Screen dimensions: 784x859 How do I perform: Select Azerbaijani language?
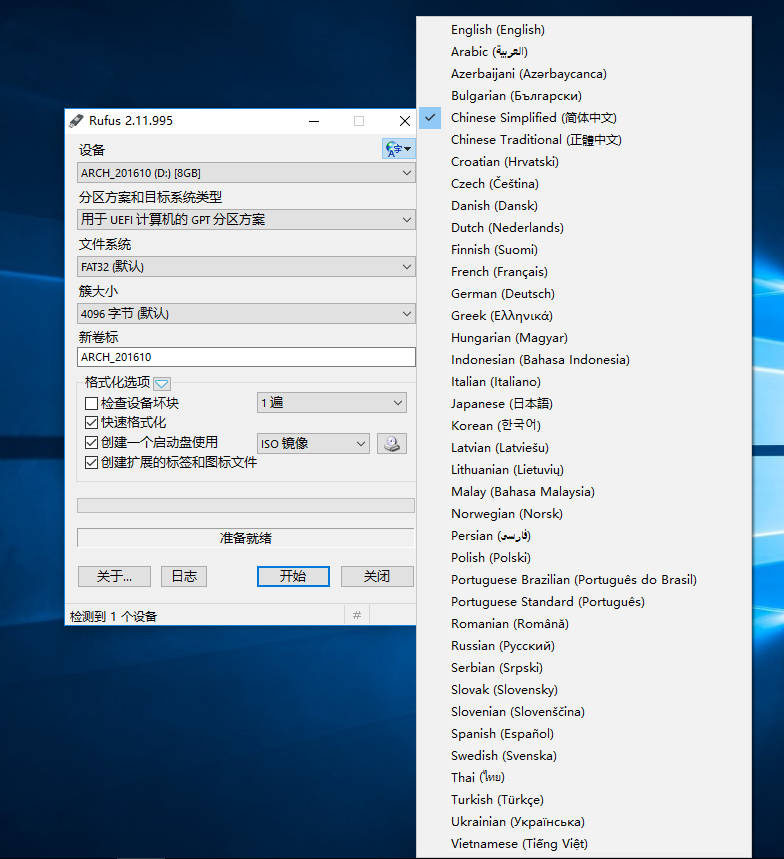pos(584,74)
